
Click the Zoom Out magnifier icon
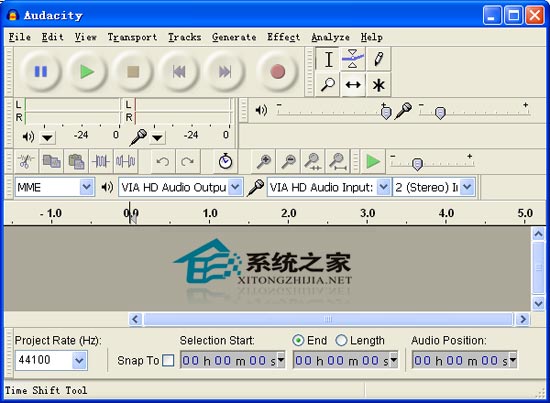click(x=288, y=162)
